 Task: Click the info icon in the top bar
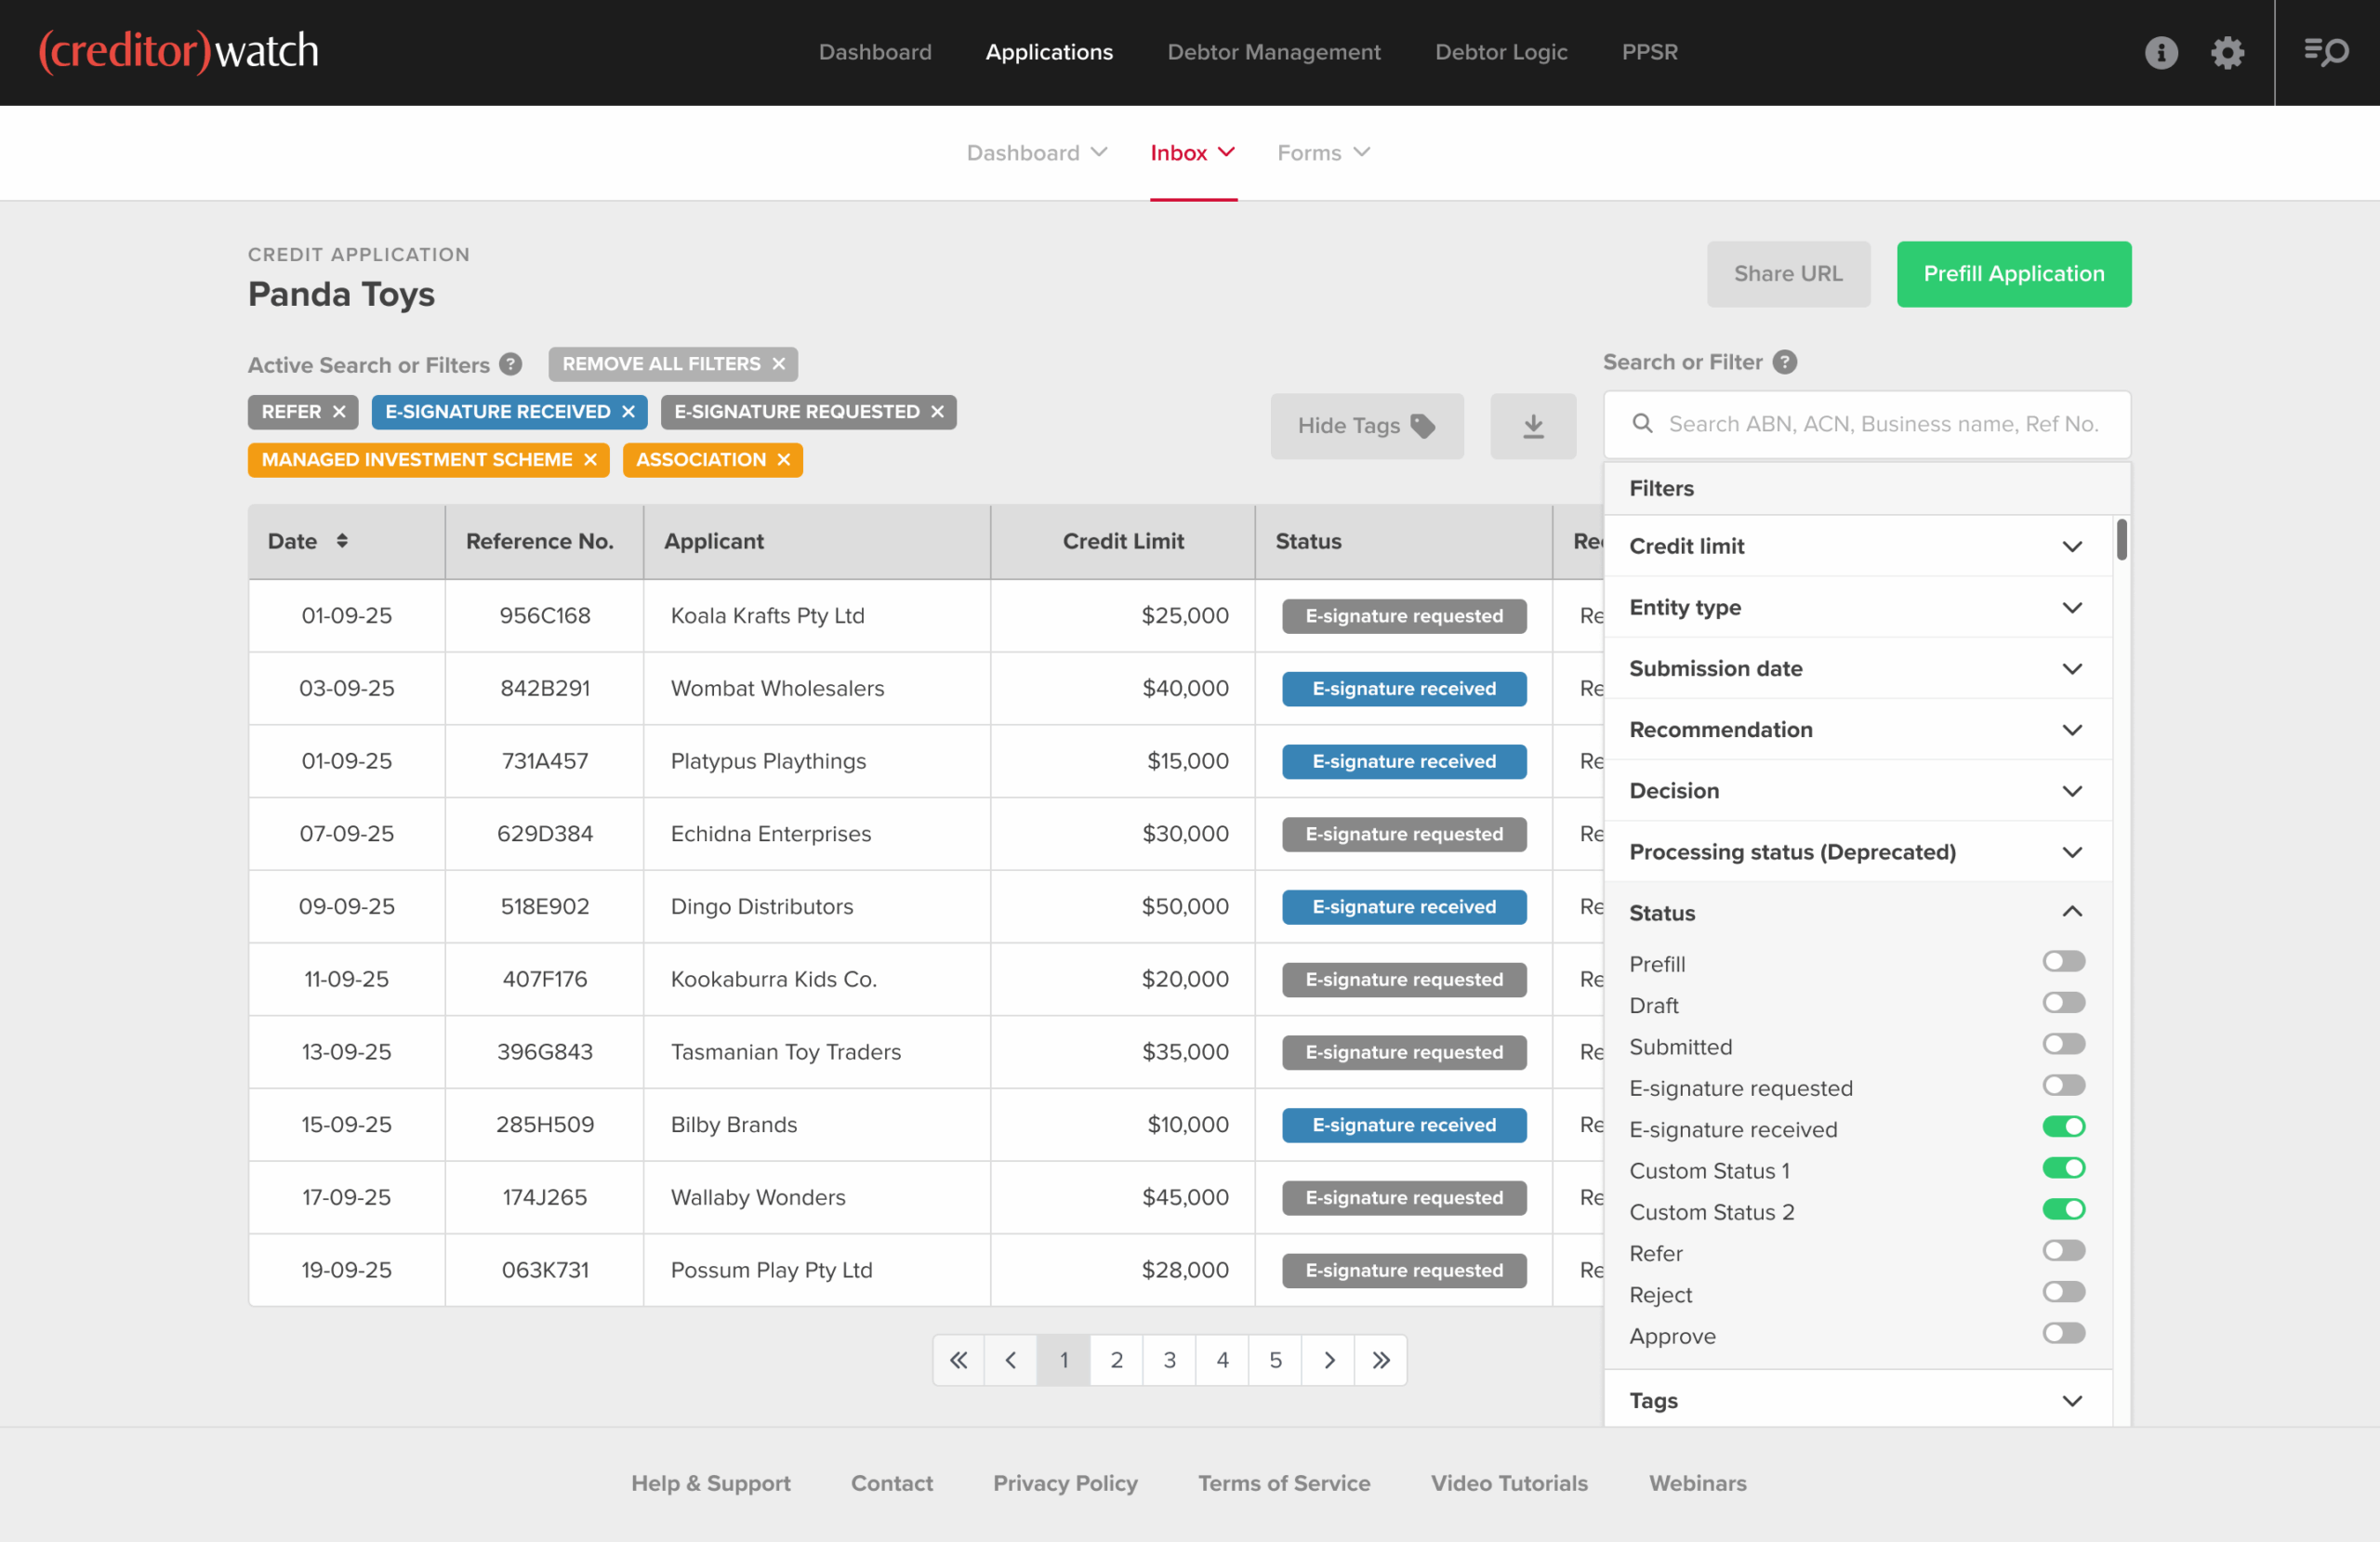coord(2161,52)
